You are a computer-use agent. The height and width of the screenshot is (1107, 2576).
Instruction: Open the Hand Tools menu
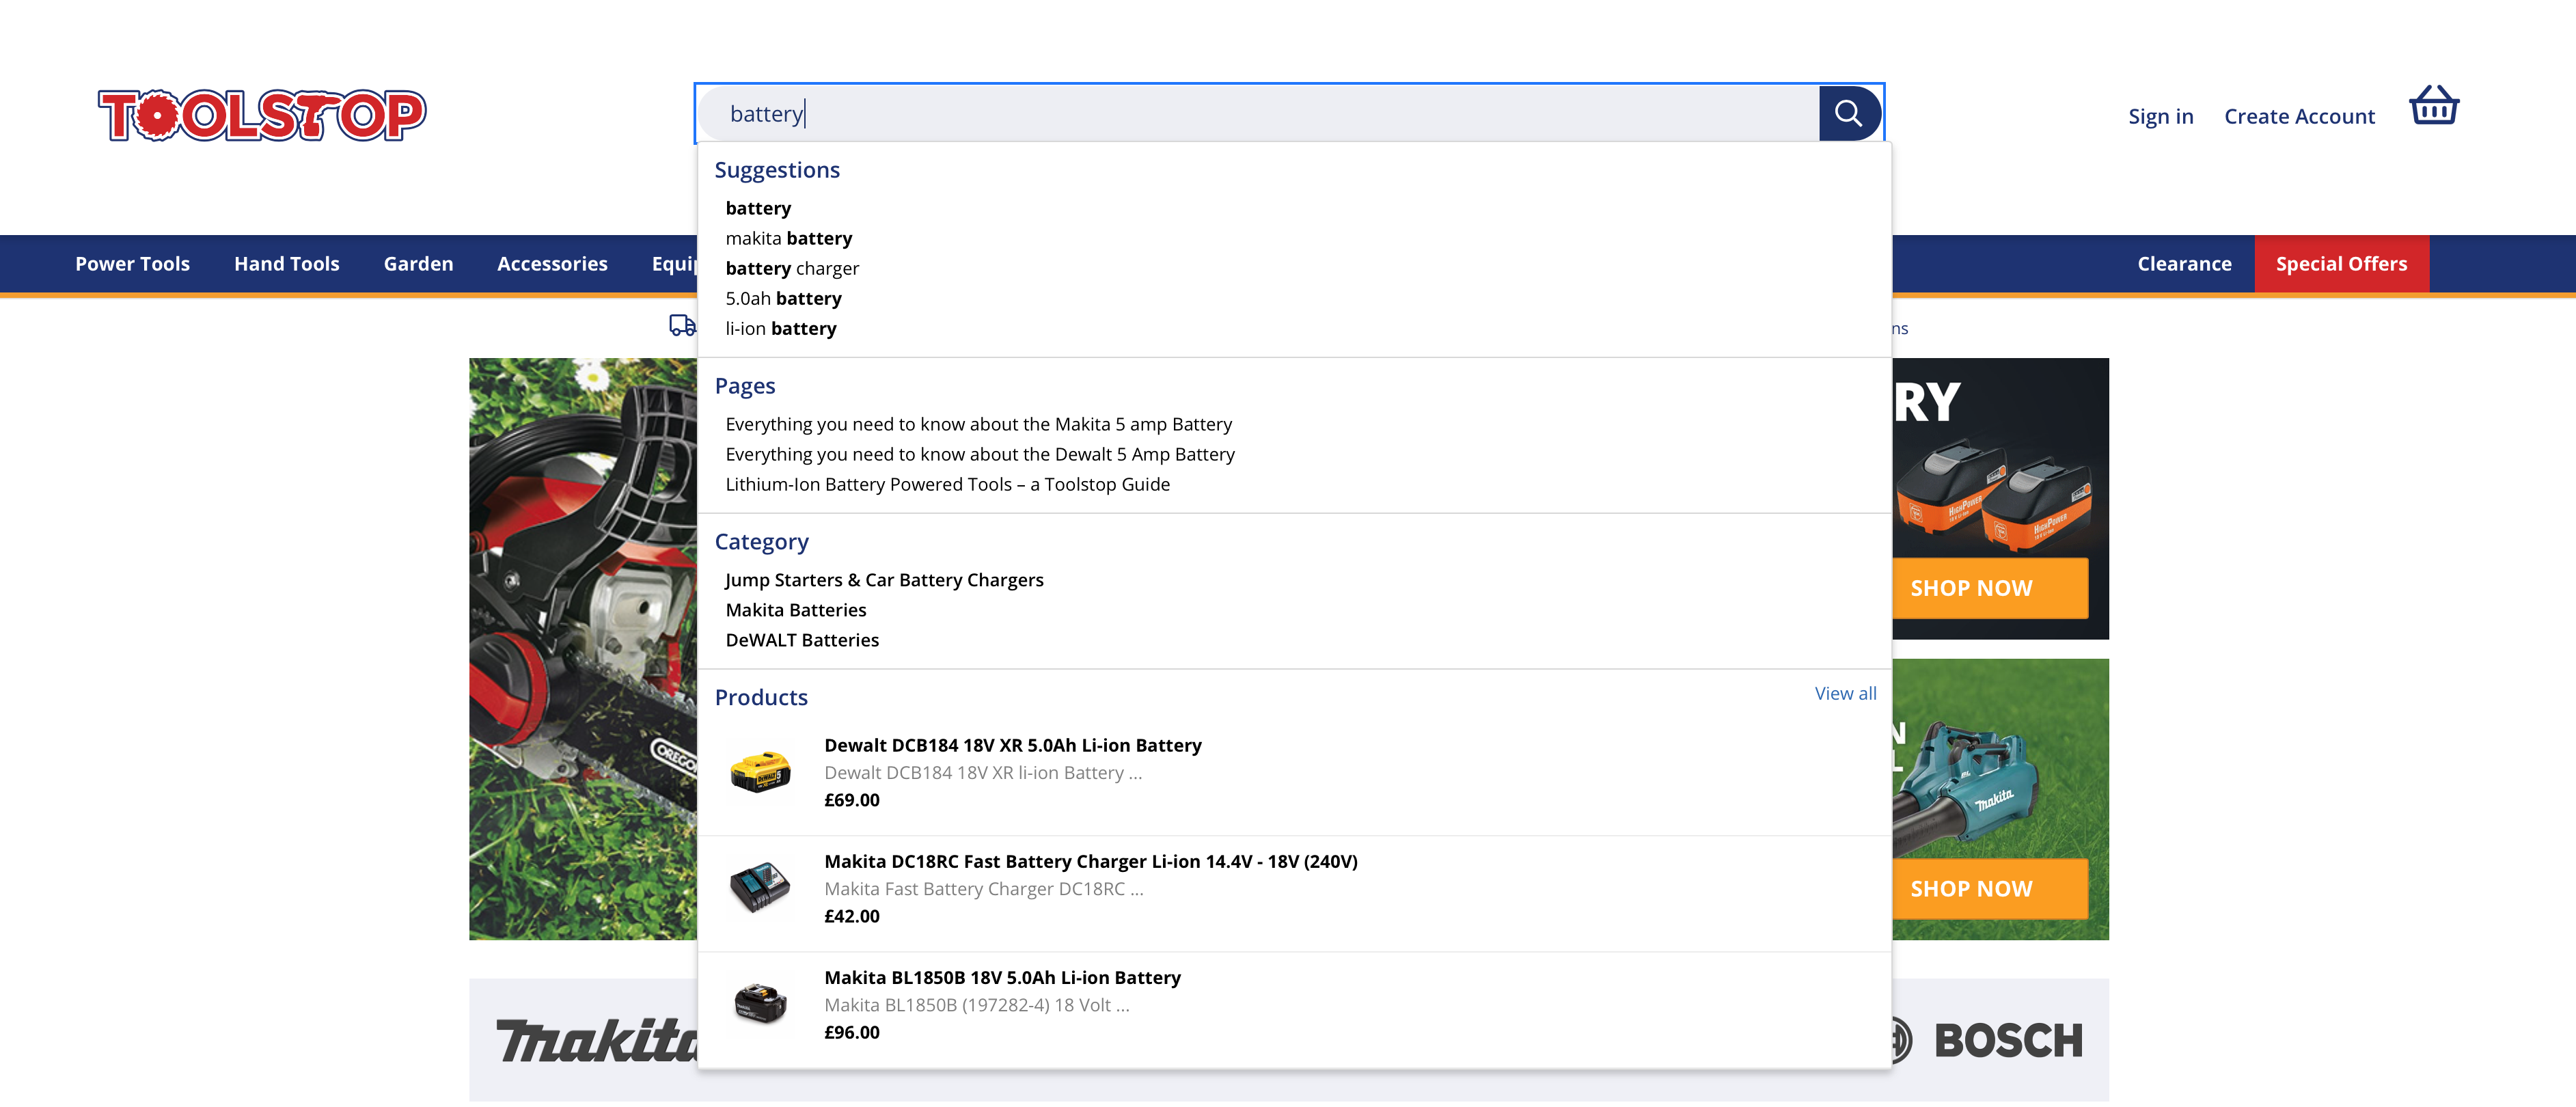(286, 264)
